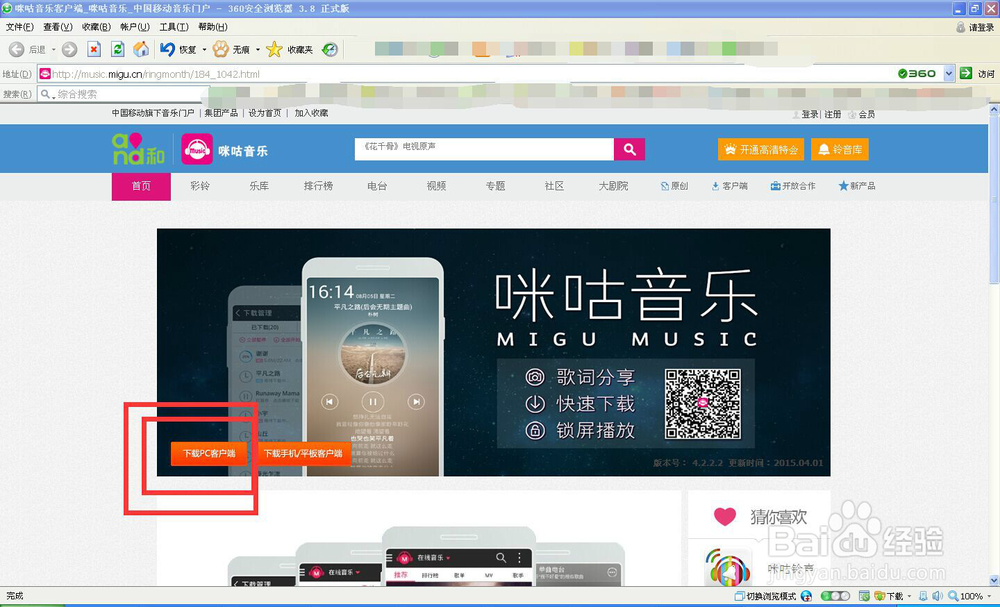Click the pause button on phone mockup
This screenshot has height=607, width=1000.
(372, 402)
